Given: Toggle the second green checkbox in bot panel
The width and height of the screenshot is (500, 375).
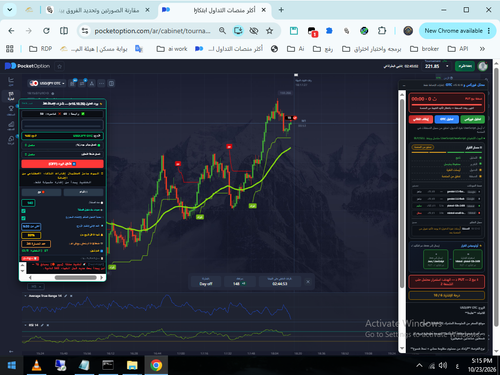Looking at the screenshot, I should pos(23,218).
